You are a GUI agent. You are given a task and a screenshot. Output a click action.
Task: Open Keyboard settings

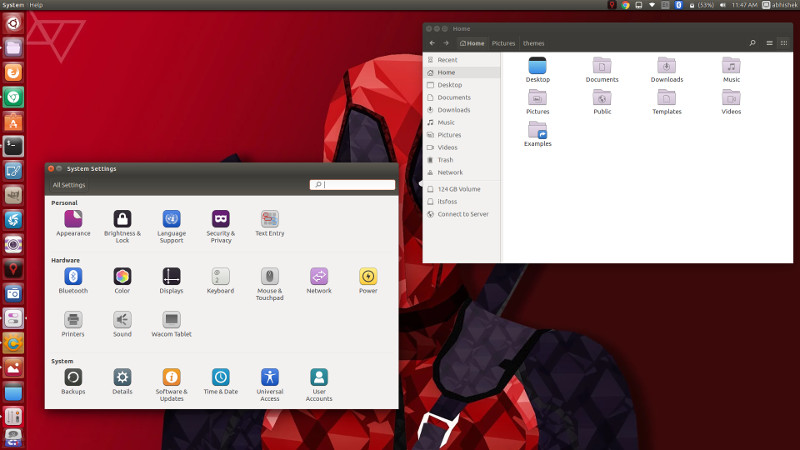pos(220,281)
